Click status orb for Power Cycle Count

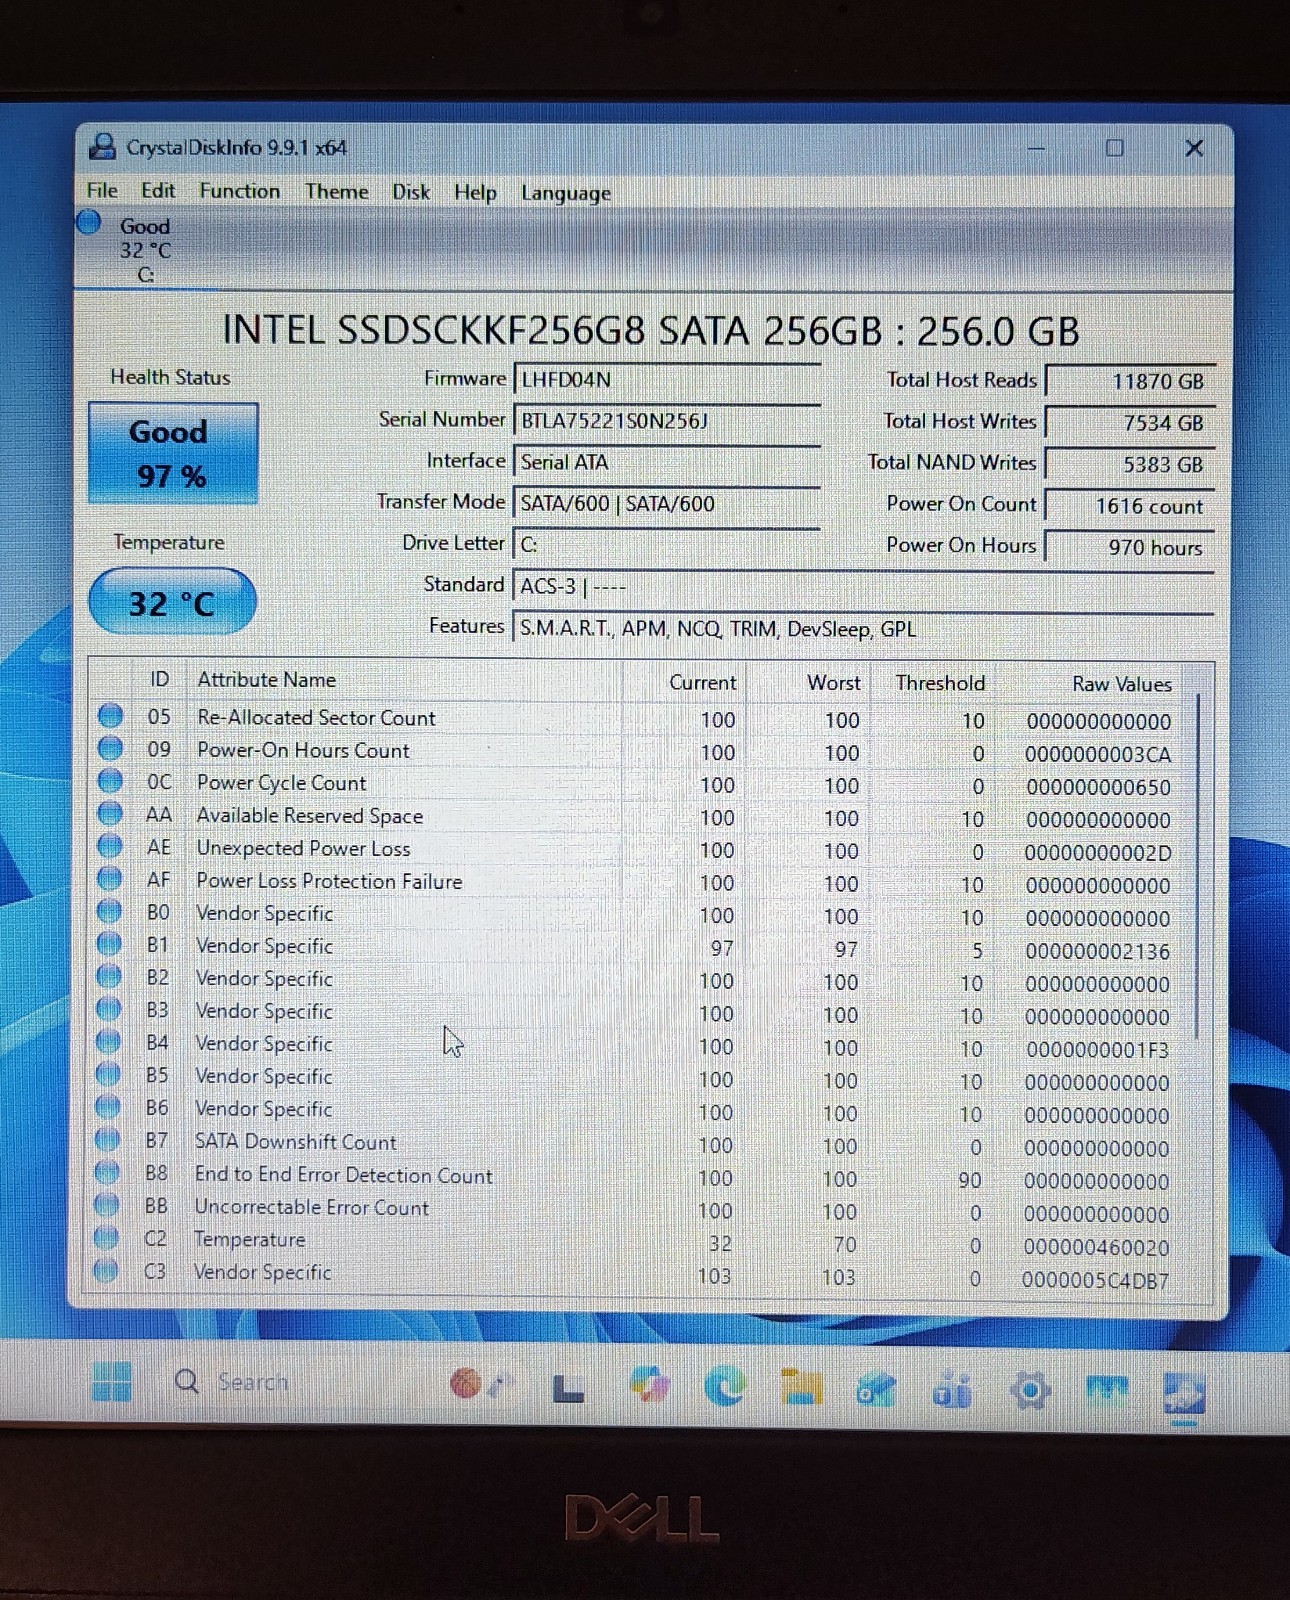click(110, 781)
